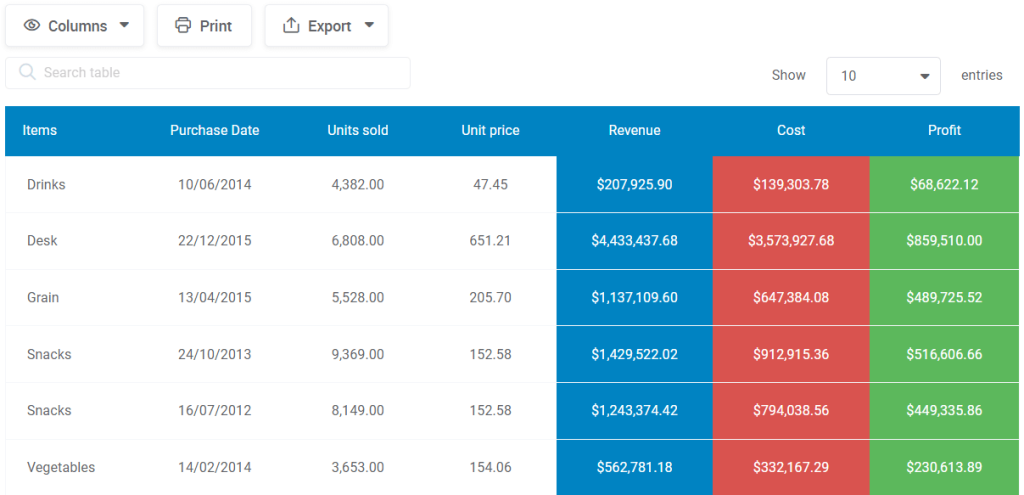Image resolution: width=1024 pixels, height=495 pixels.
Task: Click the export upload icon
Action: (290, 25)
